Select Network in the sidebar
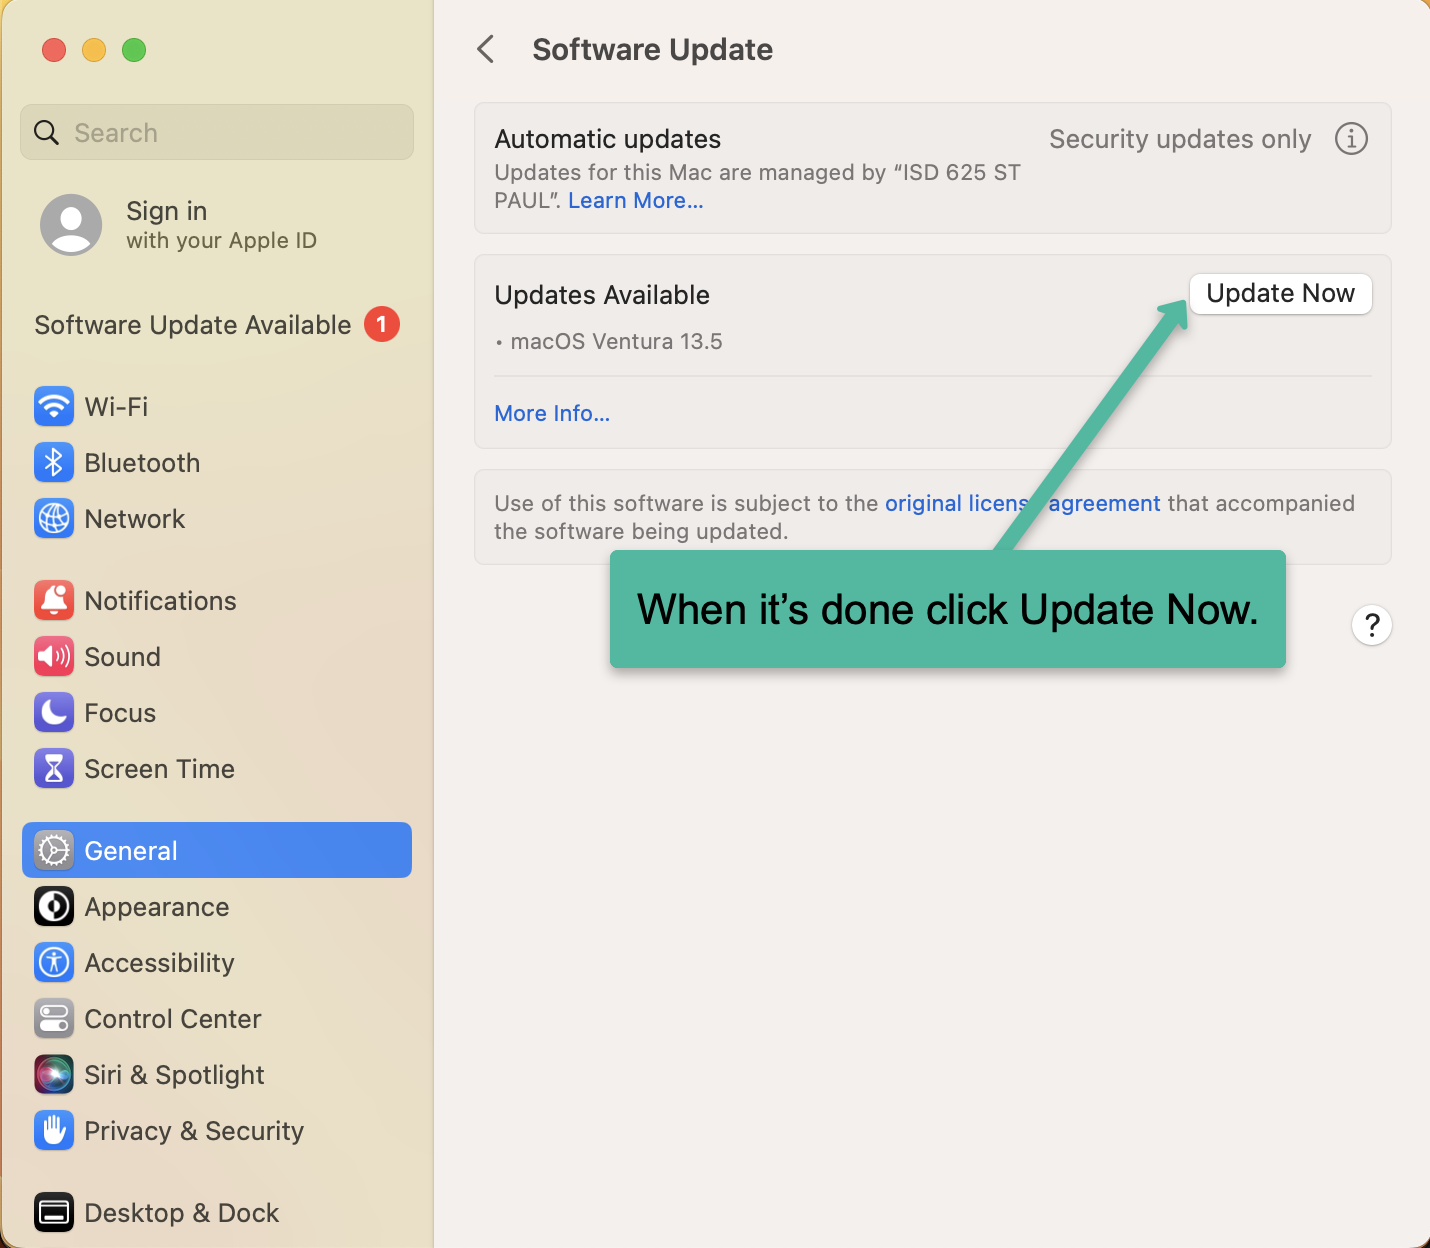Image resolution: width=1430 pixels, height=1248 pixels. tap(217, 518)
